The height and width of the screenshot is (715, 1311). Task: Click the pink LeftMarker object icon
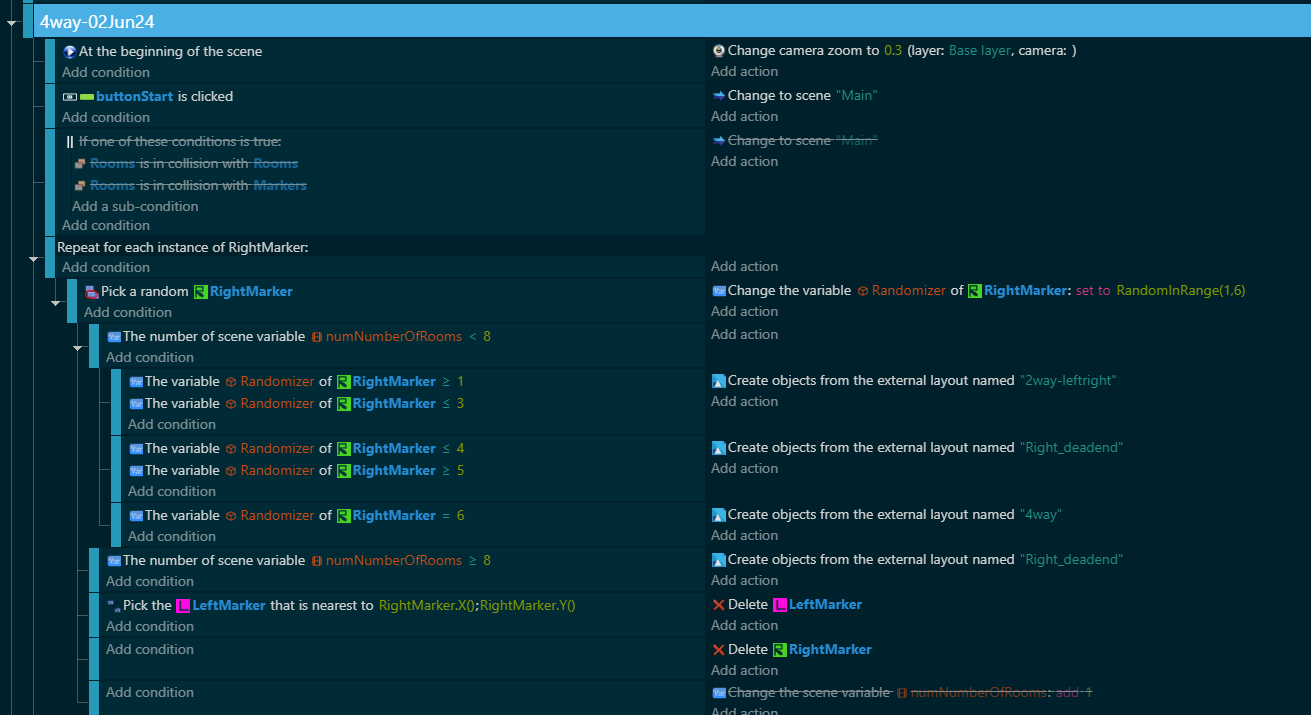point(182,604)
